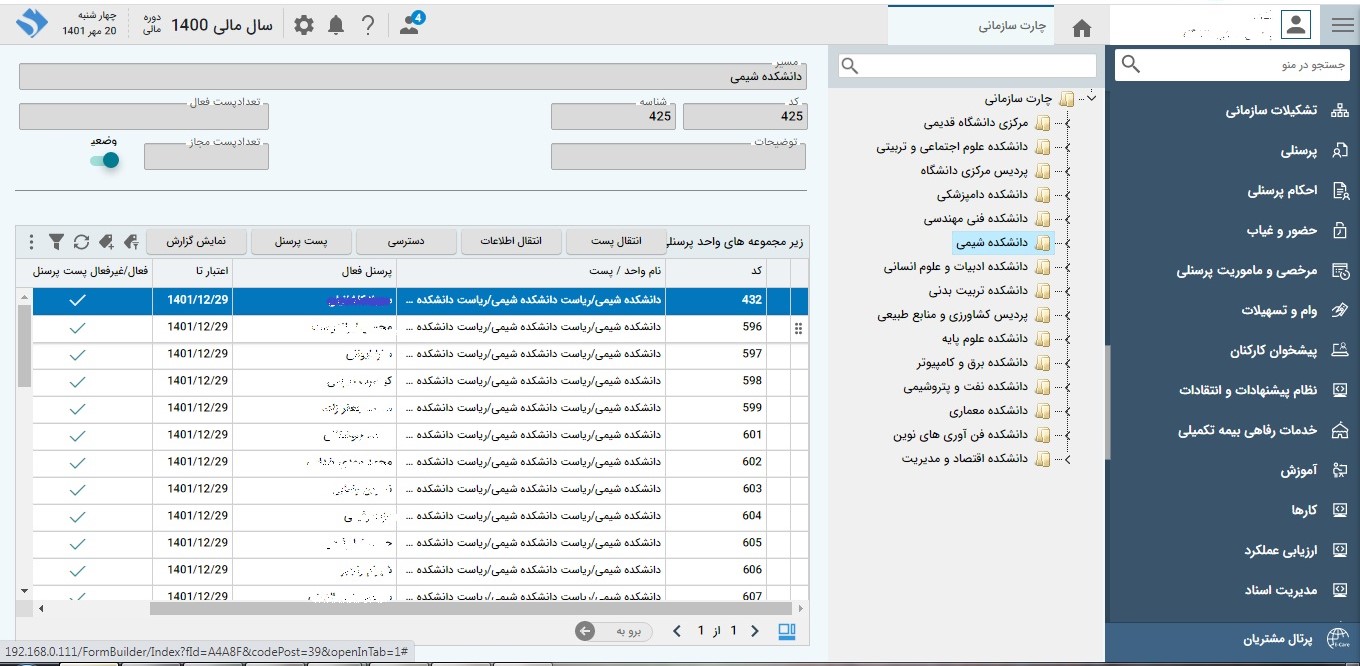Image resolution: width=1360 pixels, height=666 pixels.
Task: Click the filter funnel icon in grid toolbar
Action: (x=56, y=242)
